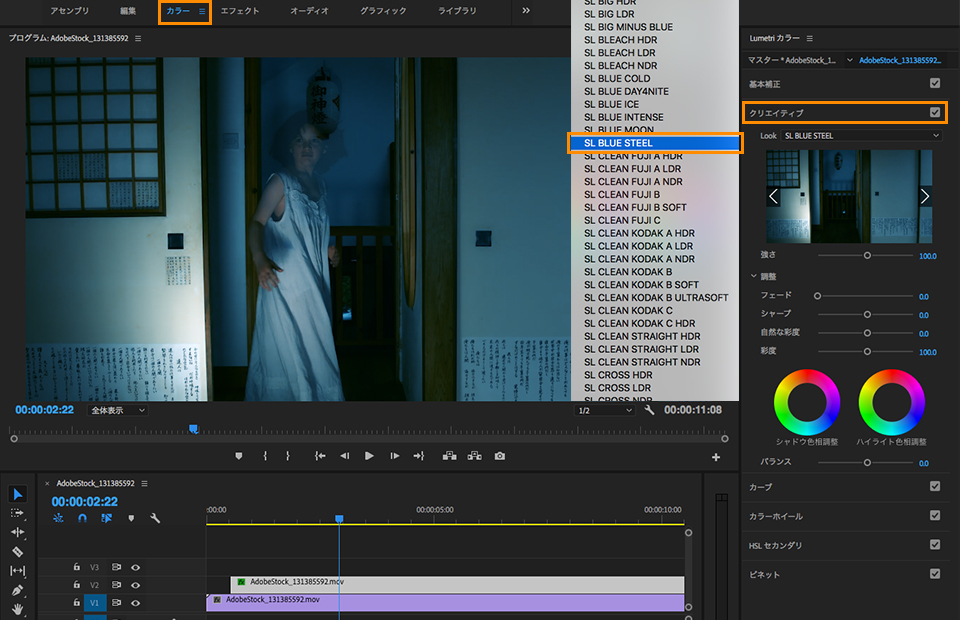Screen dimensions: 960x620
Task: Step forward one frame
Action: 394,456
